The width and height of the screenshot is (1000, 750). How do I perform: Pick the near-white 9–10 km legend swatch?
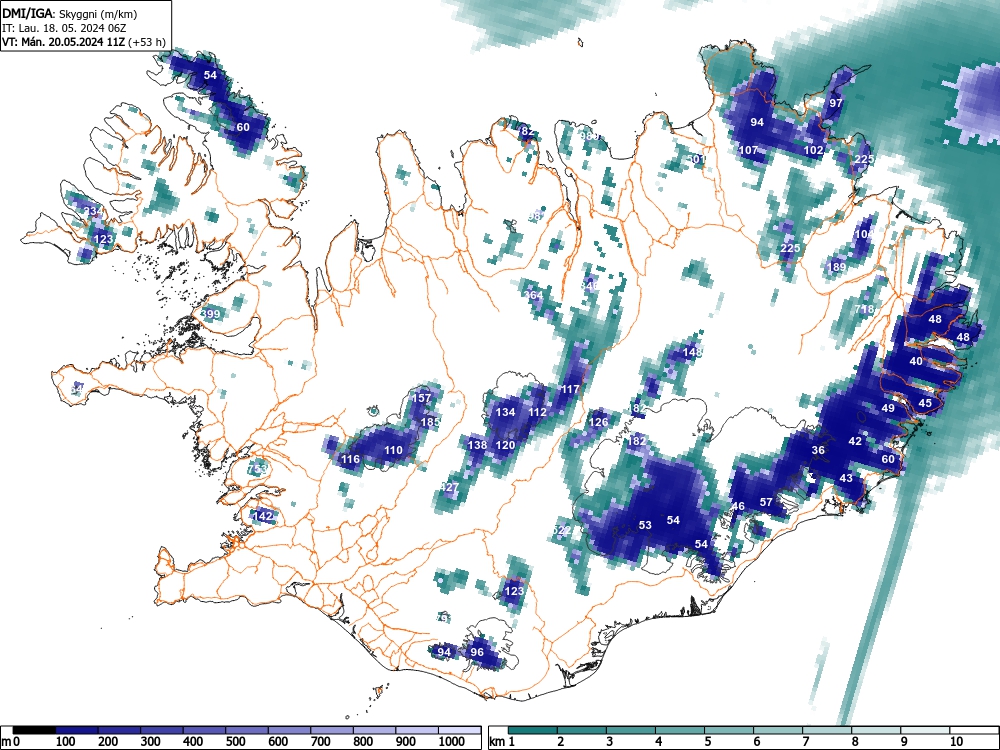[x=925, y=730]
